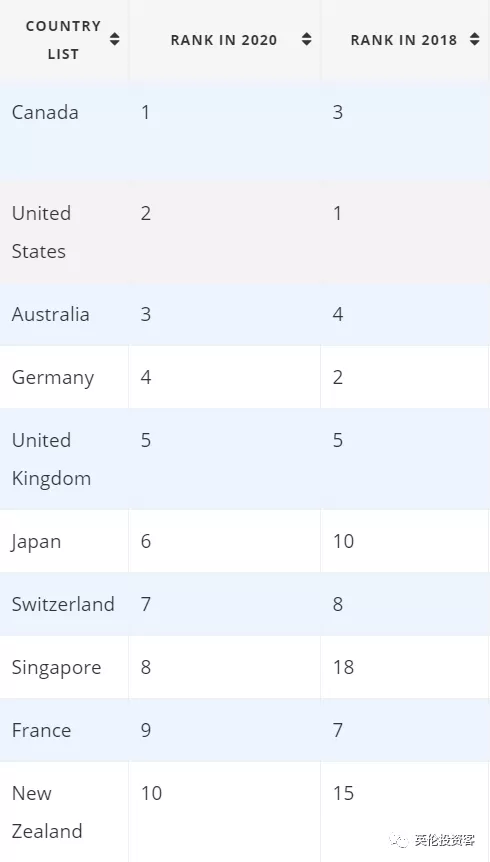This screenshot has width=490, height=862.
Task: Click Singapore's 2018 rank value 18
Action: 343,667
